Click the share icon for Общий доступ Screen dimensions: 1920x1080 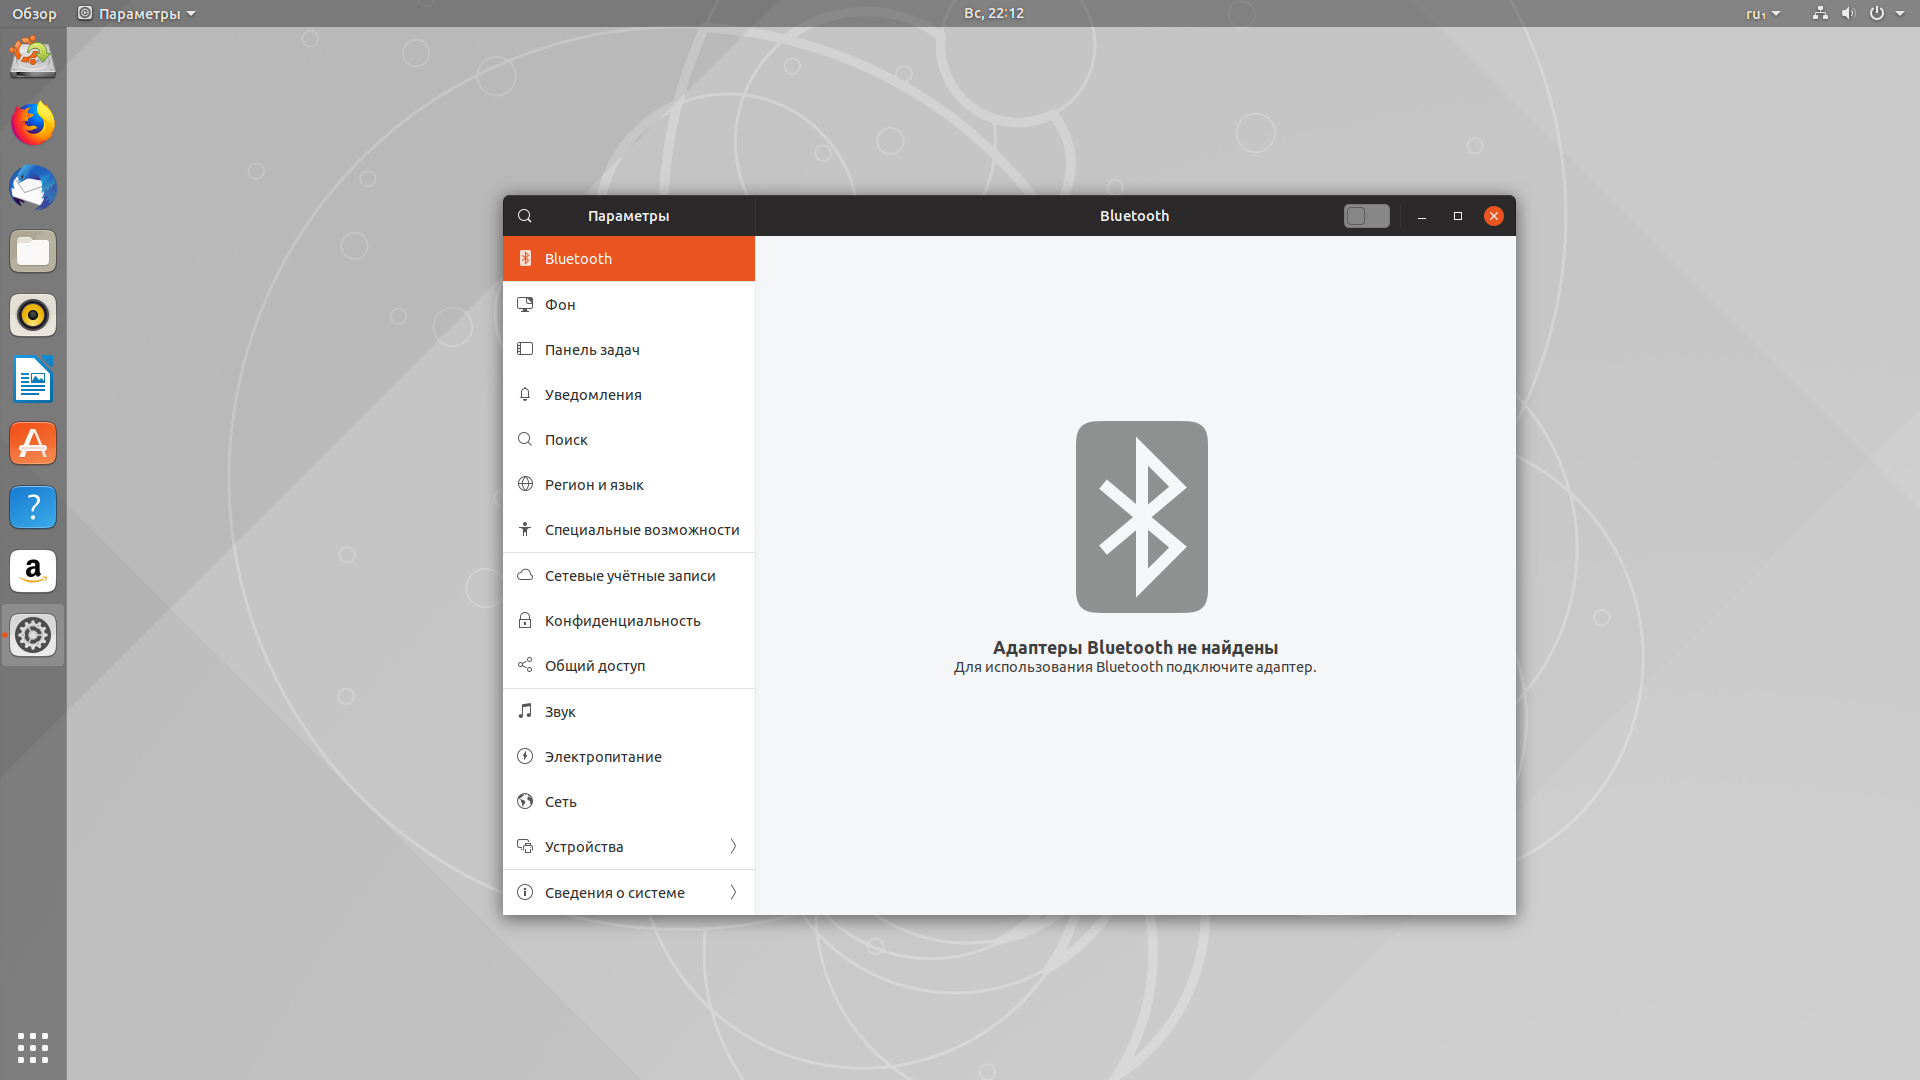click(x=525, y=666)
